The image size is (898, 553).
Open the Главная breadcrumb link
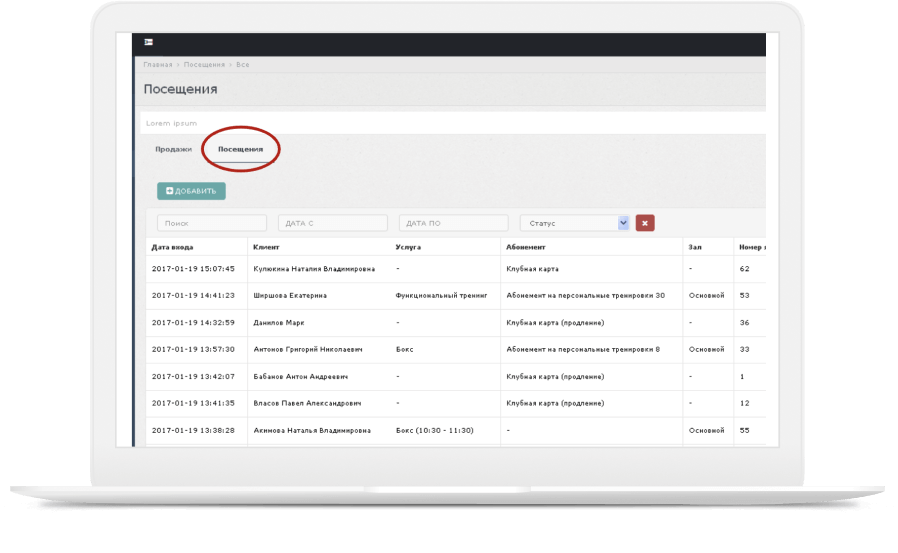pyautogui.click(x=157, y=65)
